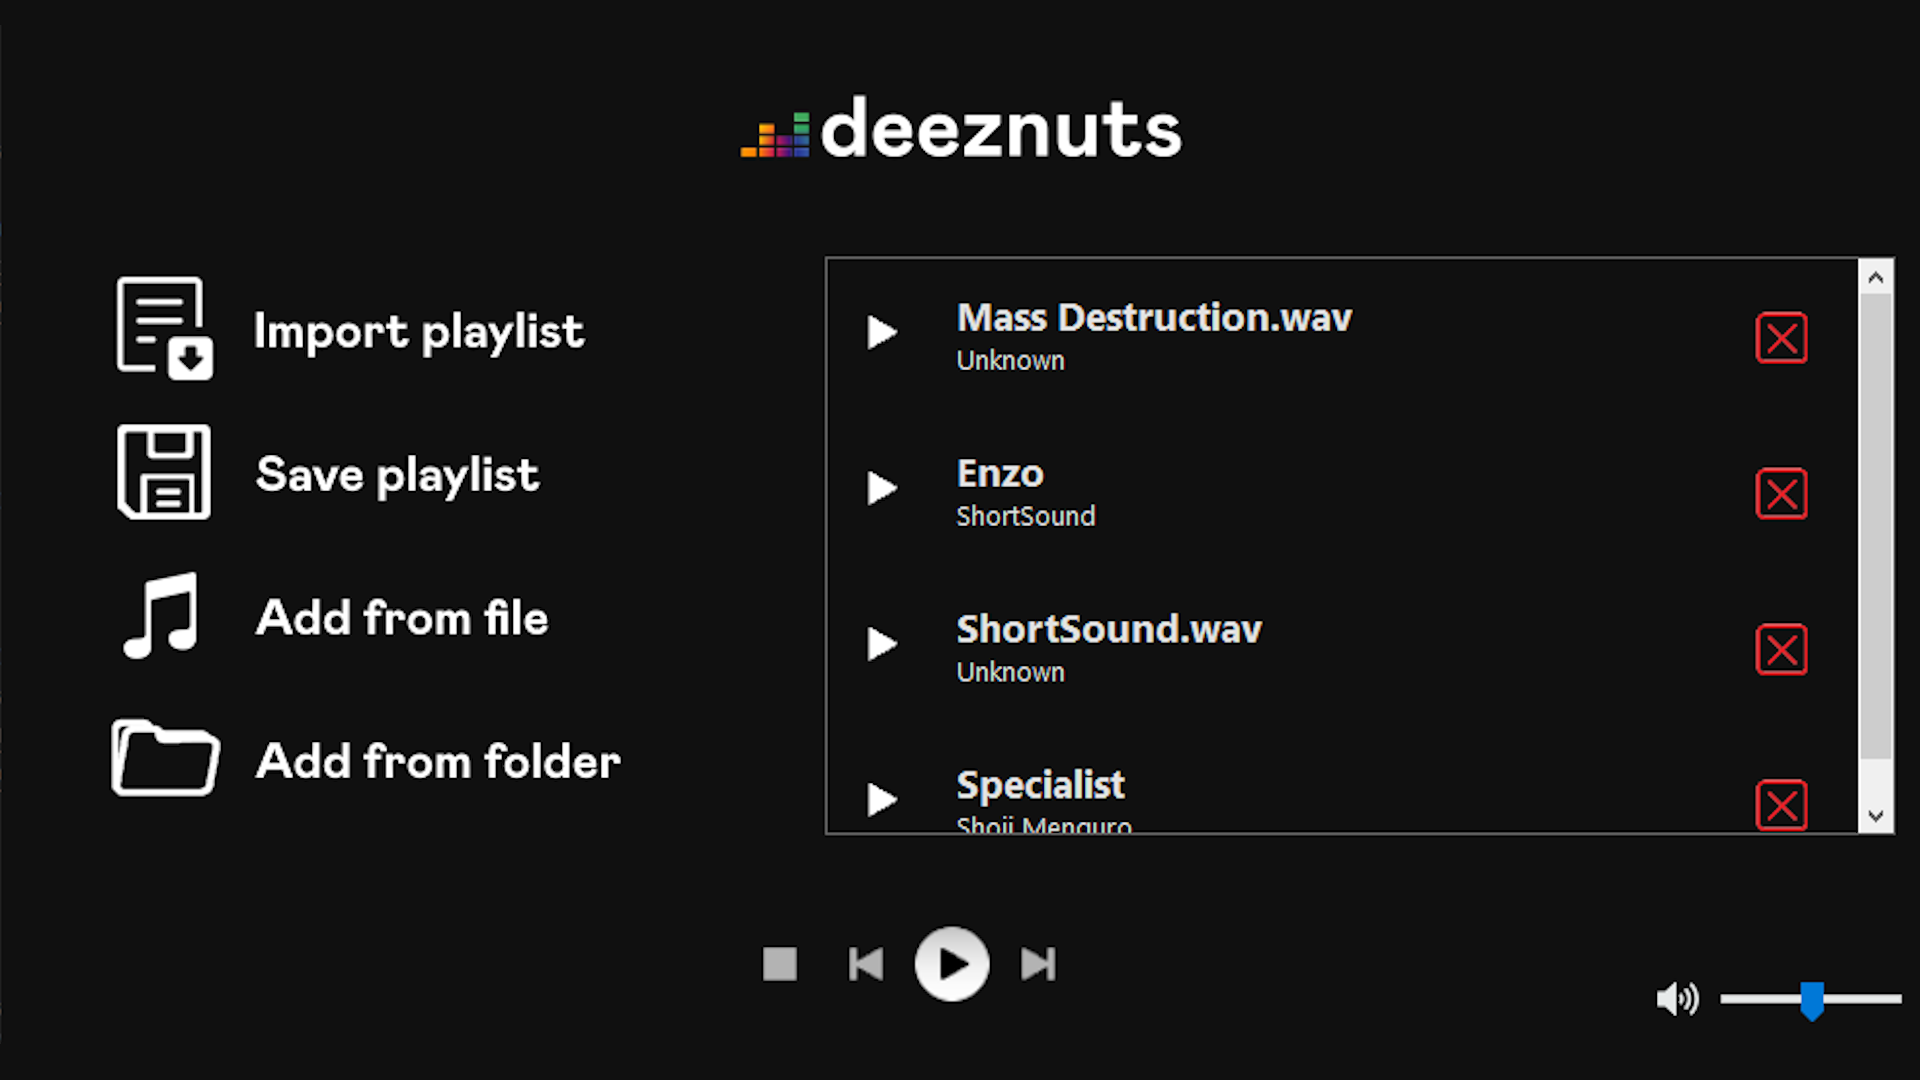Mute using the speaker volume icon
The image size is (1920, 1080).
tap(1677, 998)
